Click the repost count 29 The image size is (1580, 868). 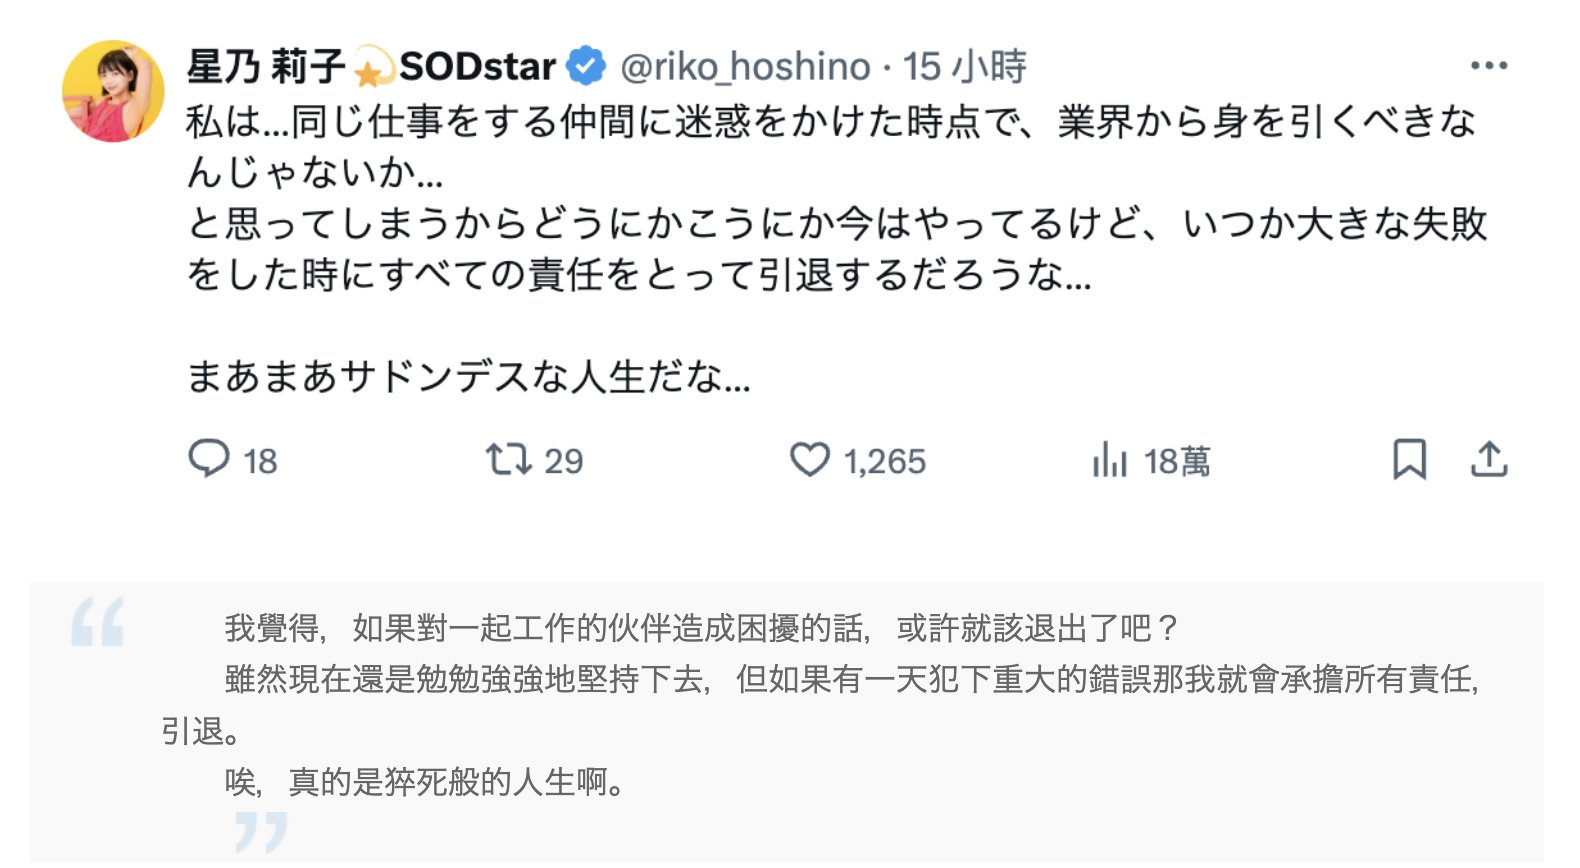click(x=563, y=461)
